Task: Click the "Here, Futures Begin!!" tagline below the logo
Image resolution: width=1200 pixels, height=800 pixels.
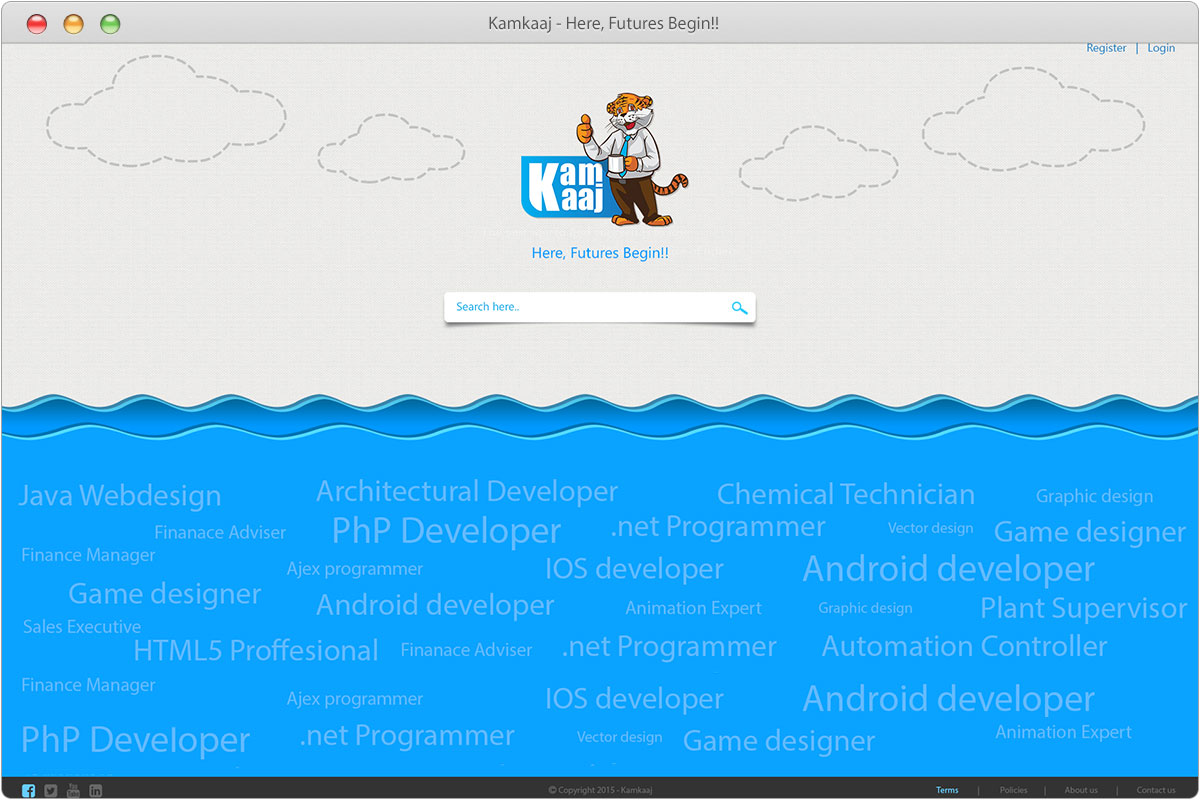Action: pos(600,254)
